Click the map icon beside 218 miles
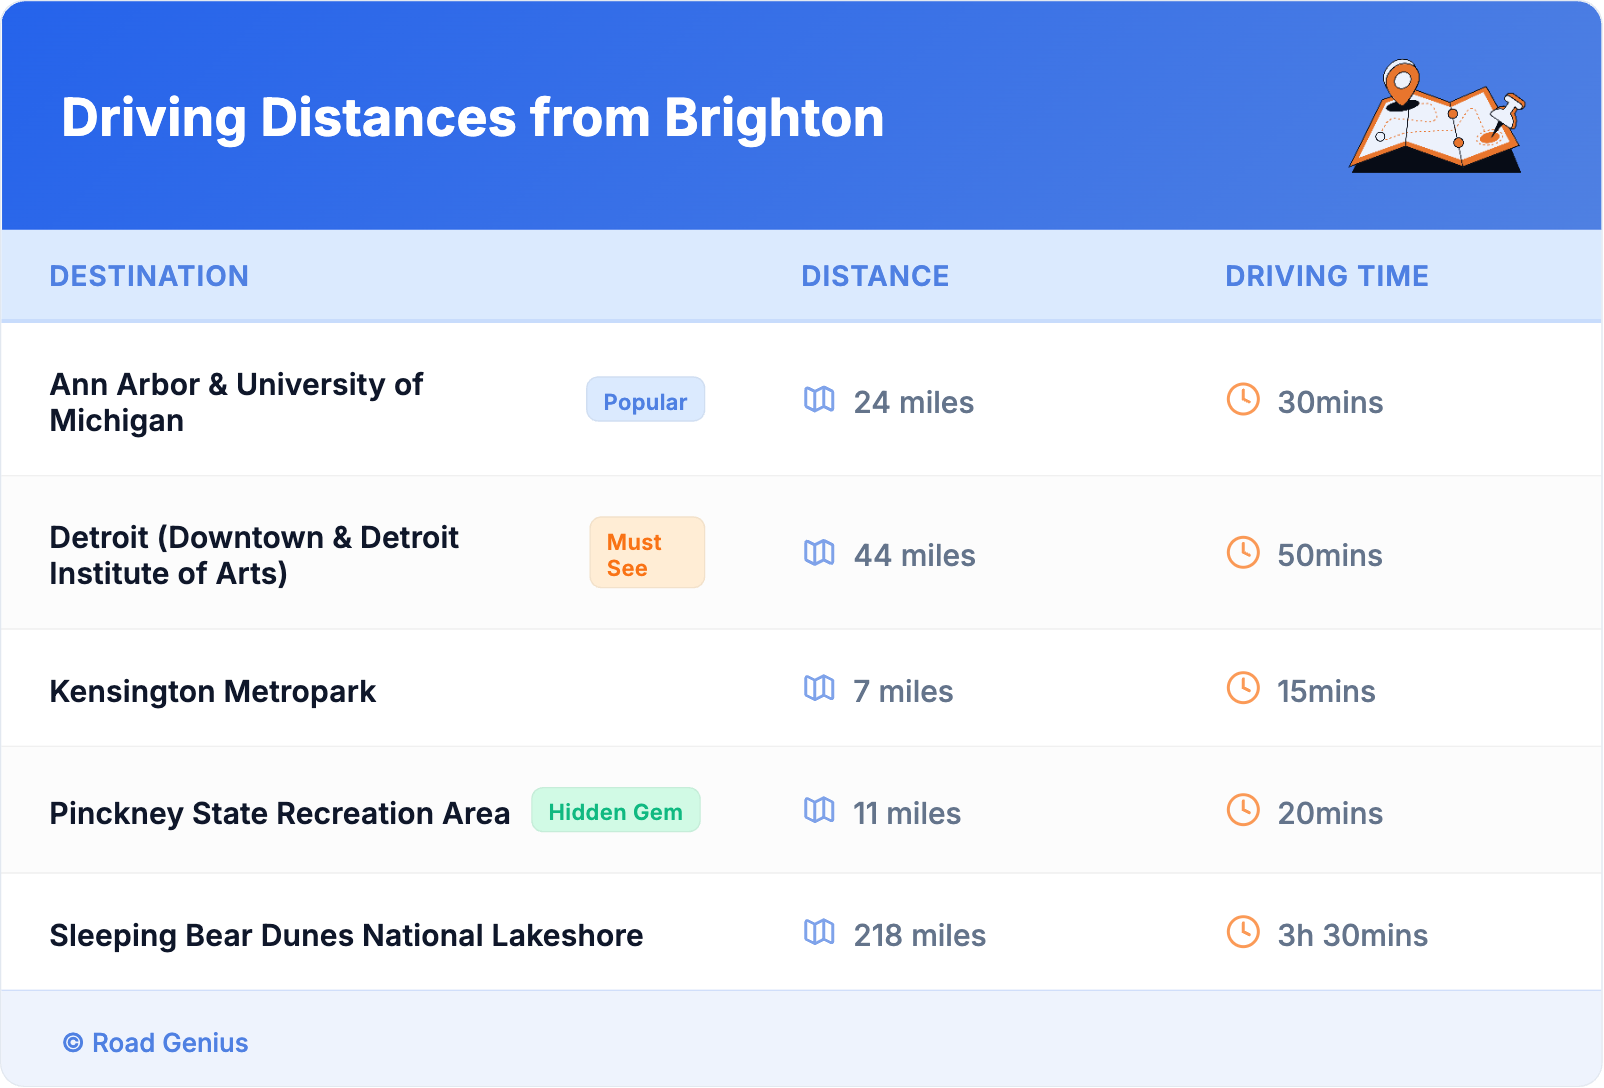This screenshot has width=1604, height=1088. 819,932
